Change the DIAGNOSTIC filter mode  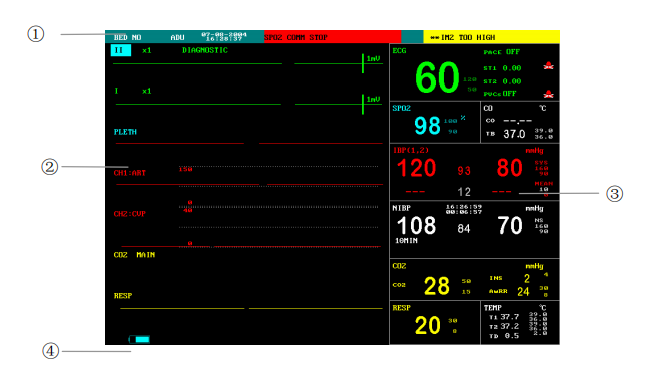pyautogui.click(x=205, y=50)
